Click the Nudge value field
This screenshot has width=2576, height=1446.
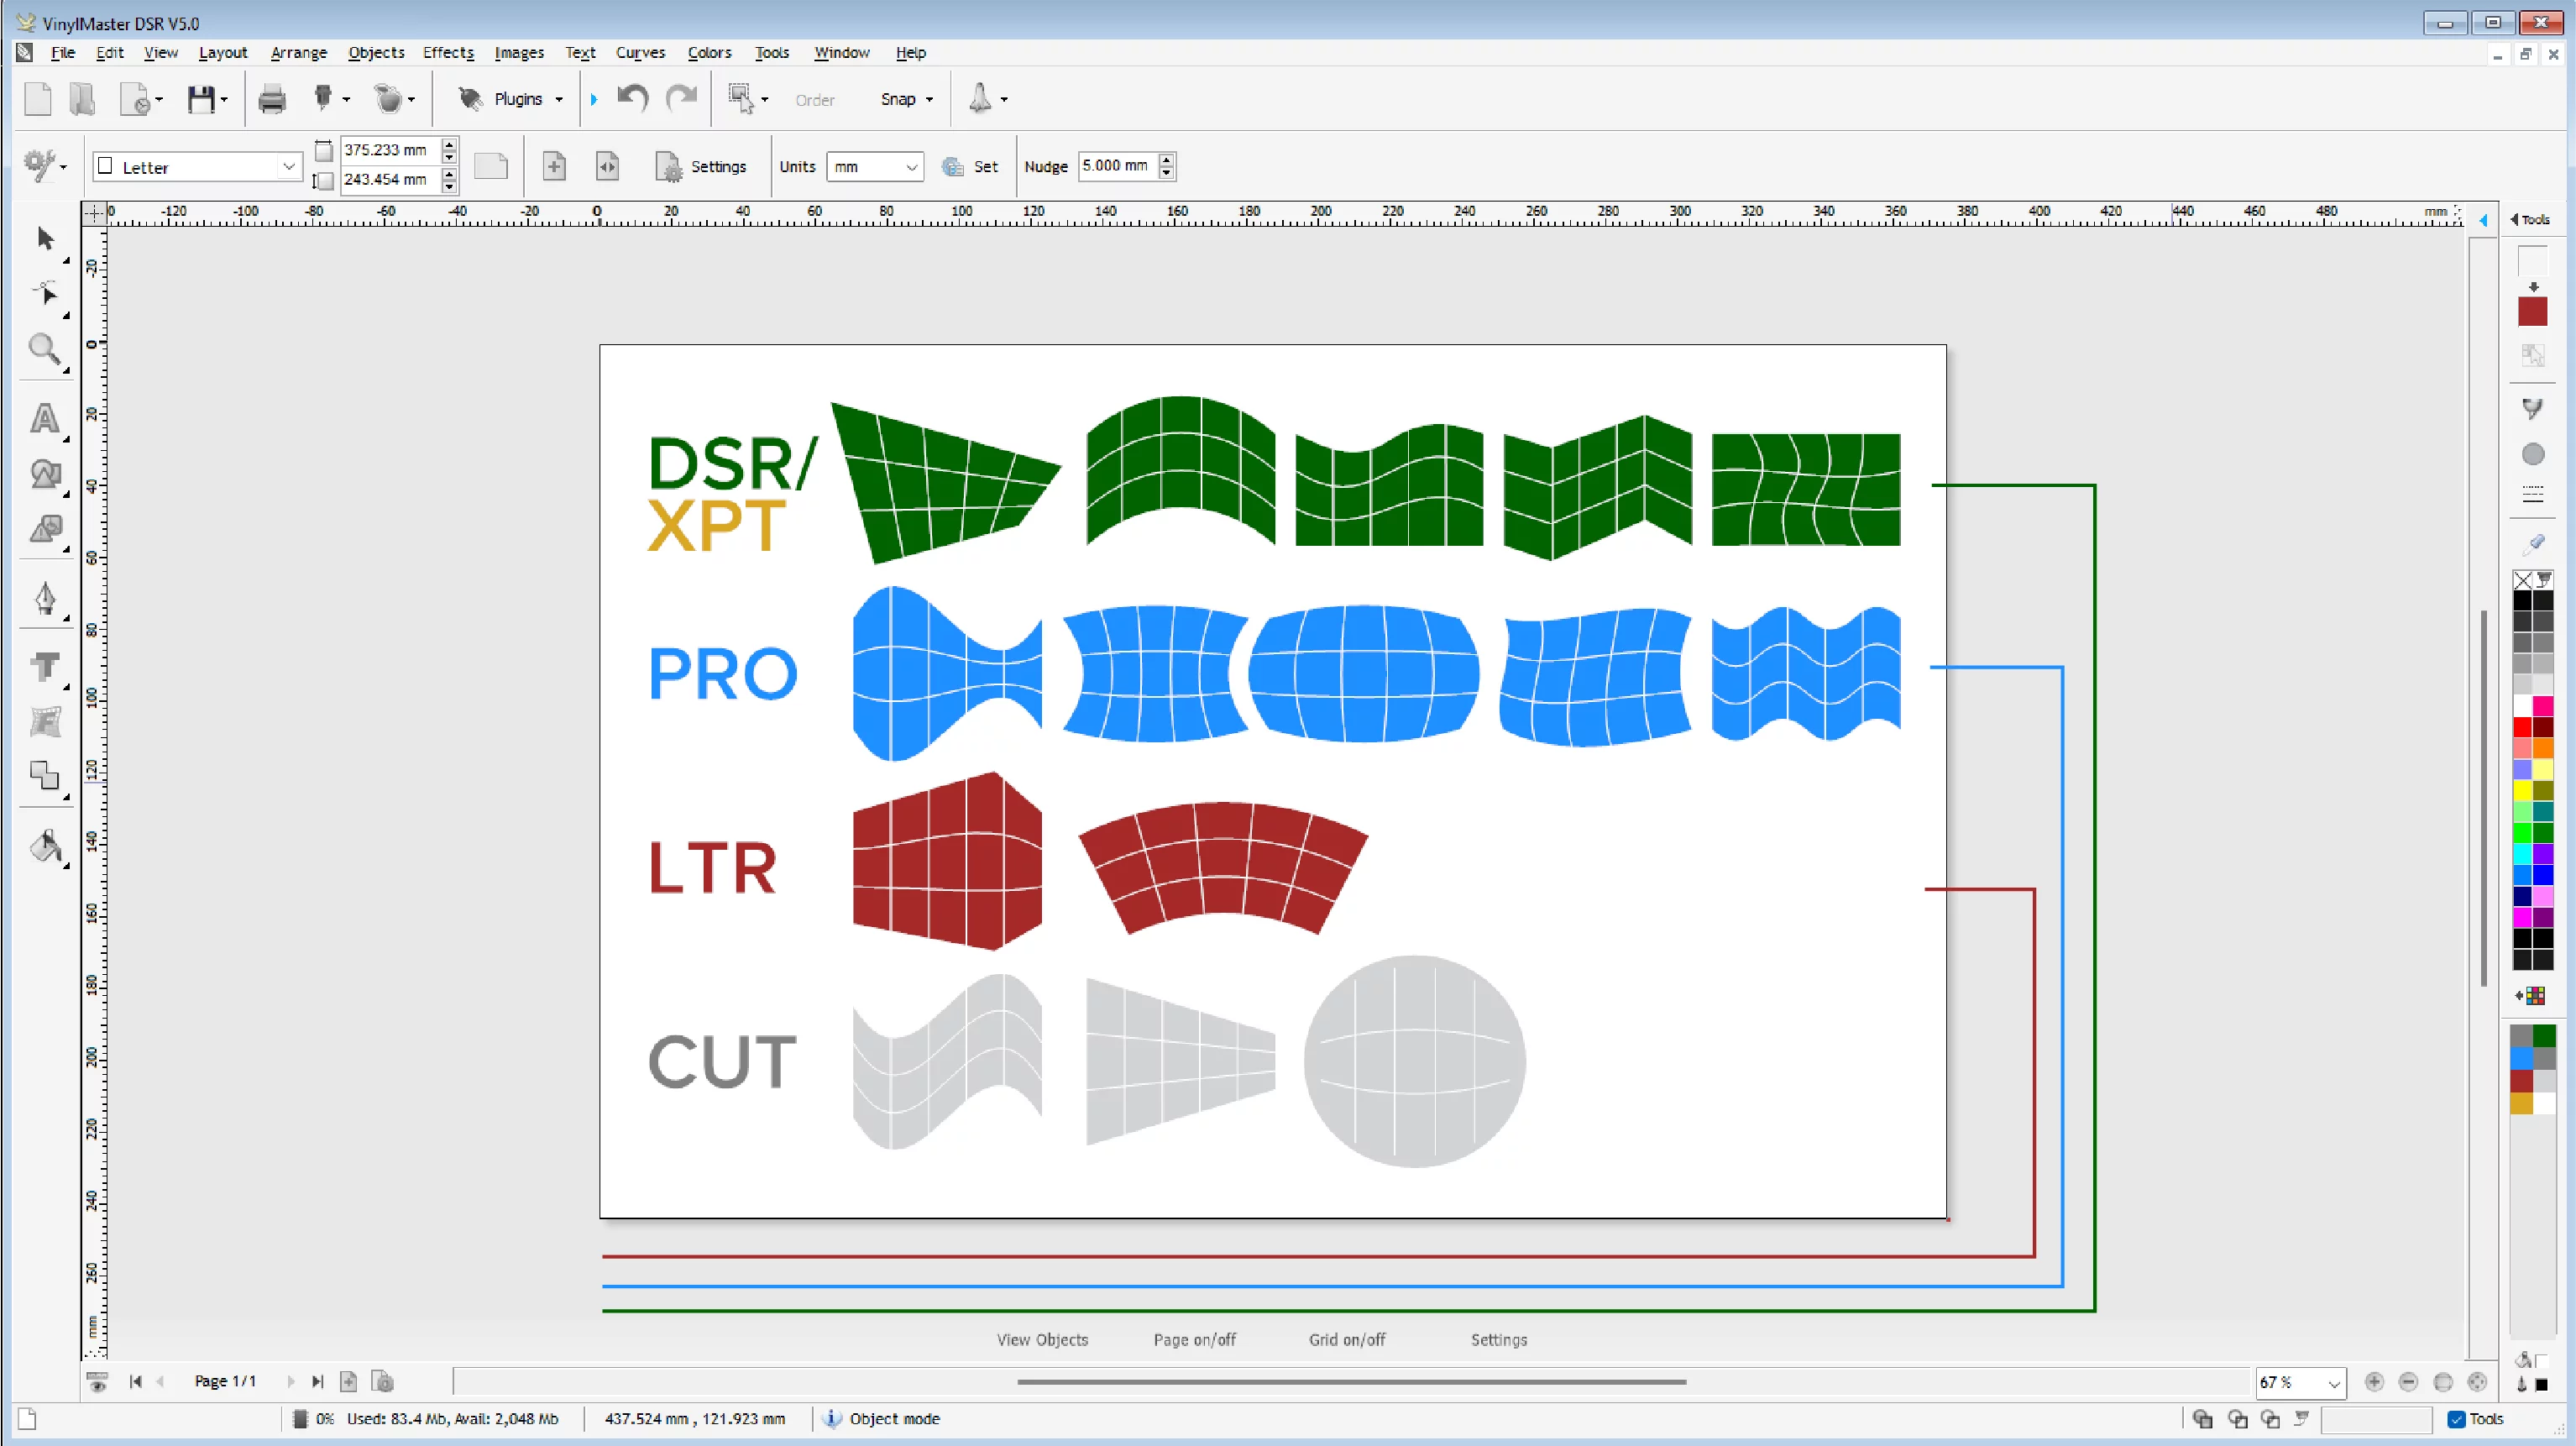pyautogui.click(x=1118, y=166)
